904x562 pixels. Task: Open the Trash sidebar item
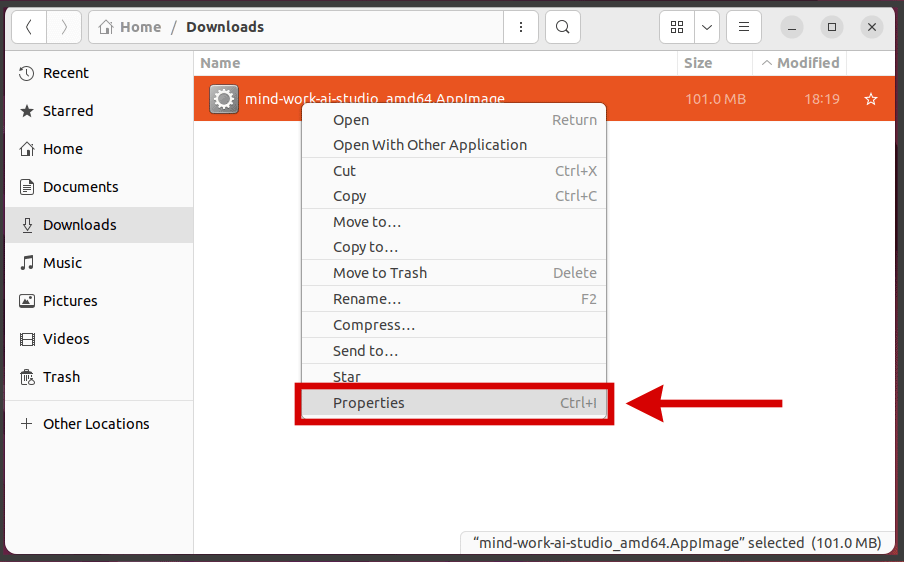(x=61, y=377)
